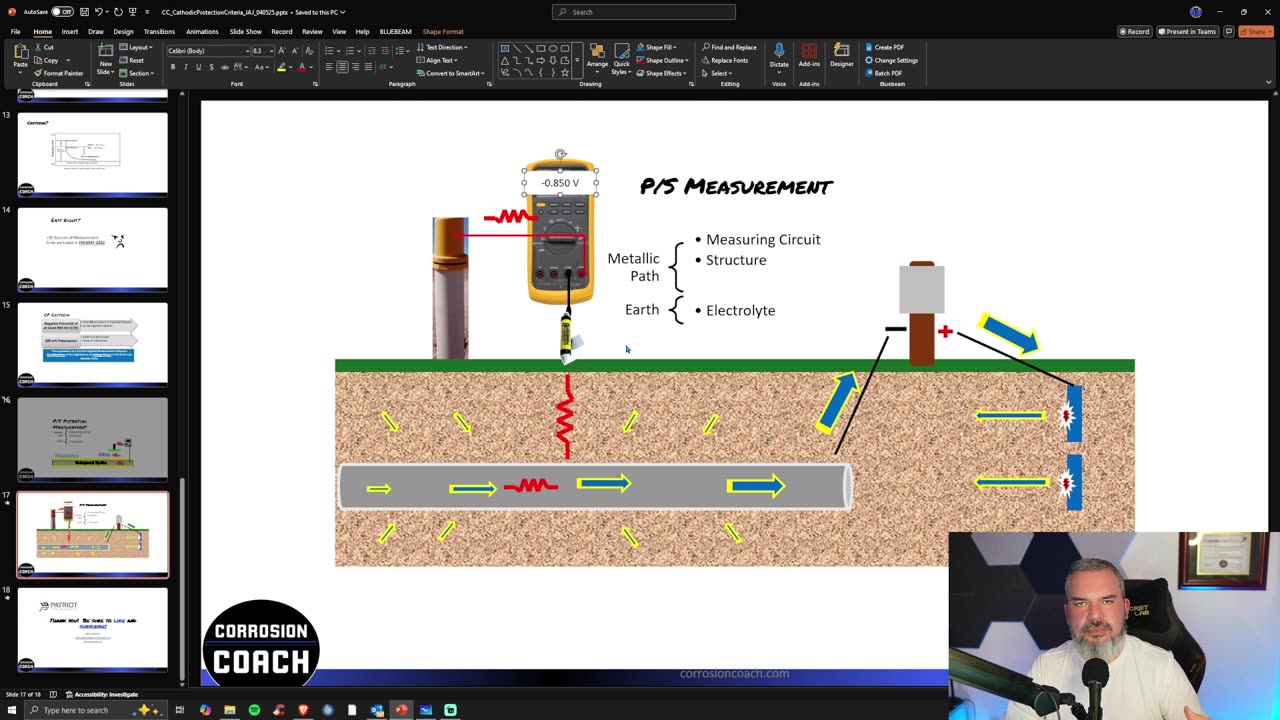Open the BLUEBEAM tab
The image size is (1280, 720).
(x=395, y=32)
